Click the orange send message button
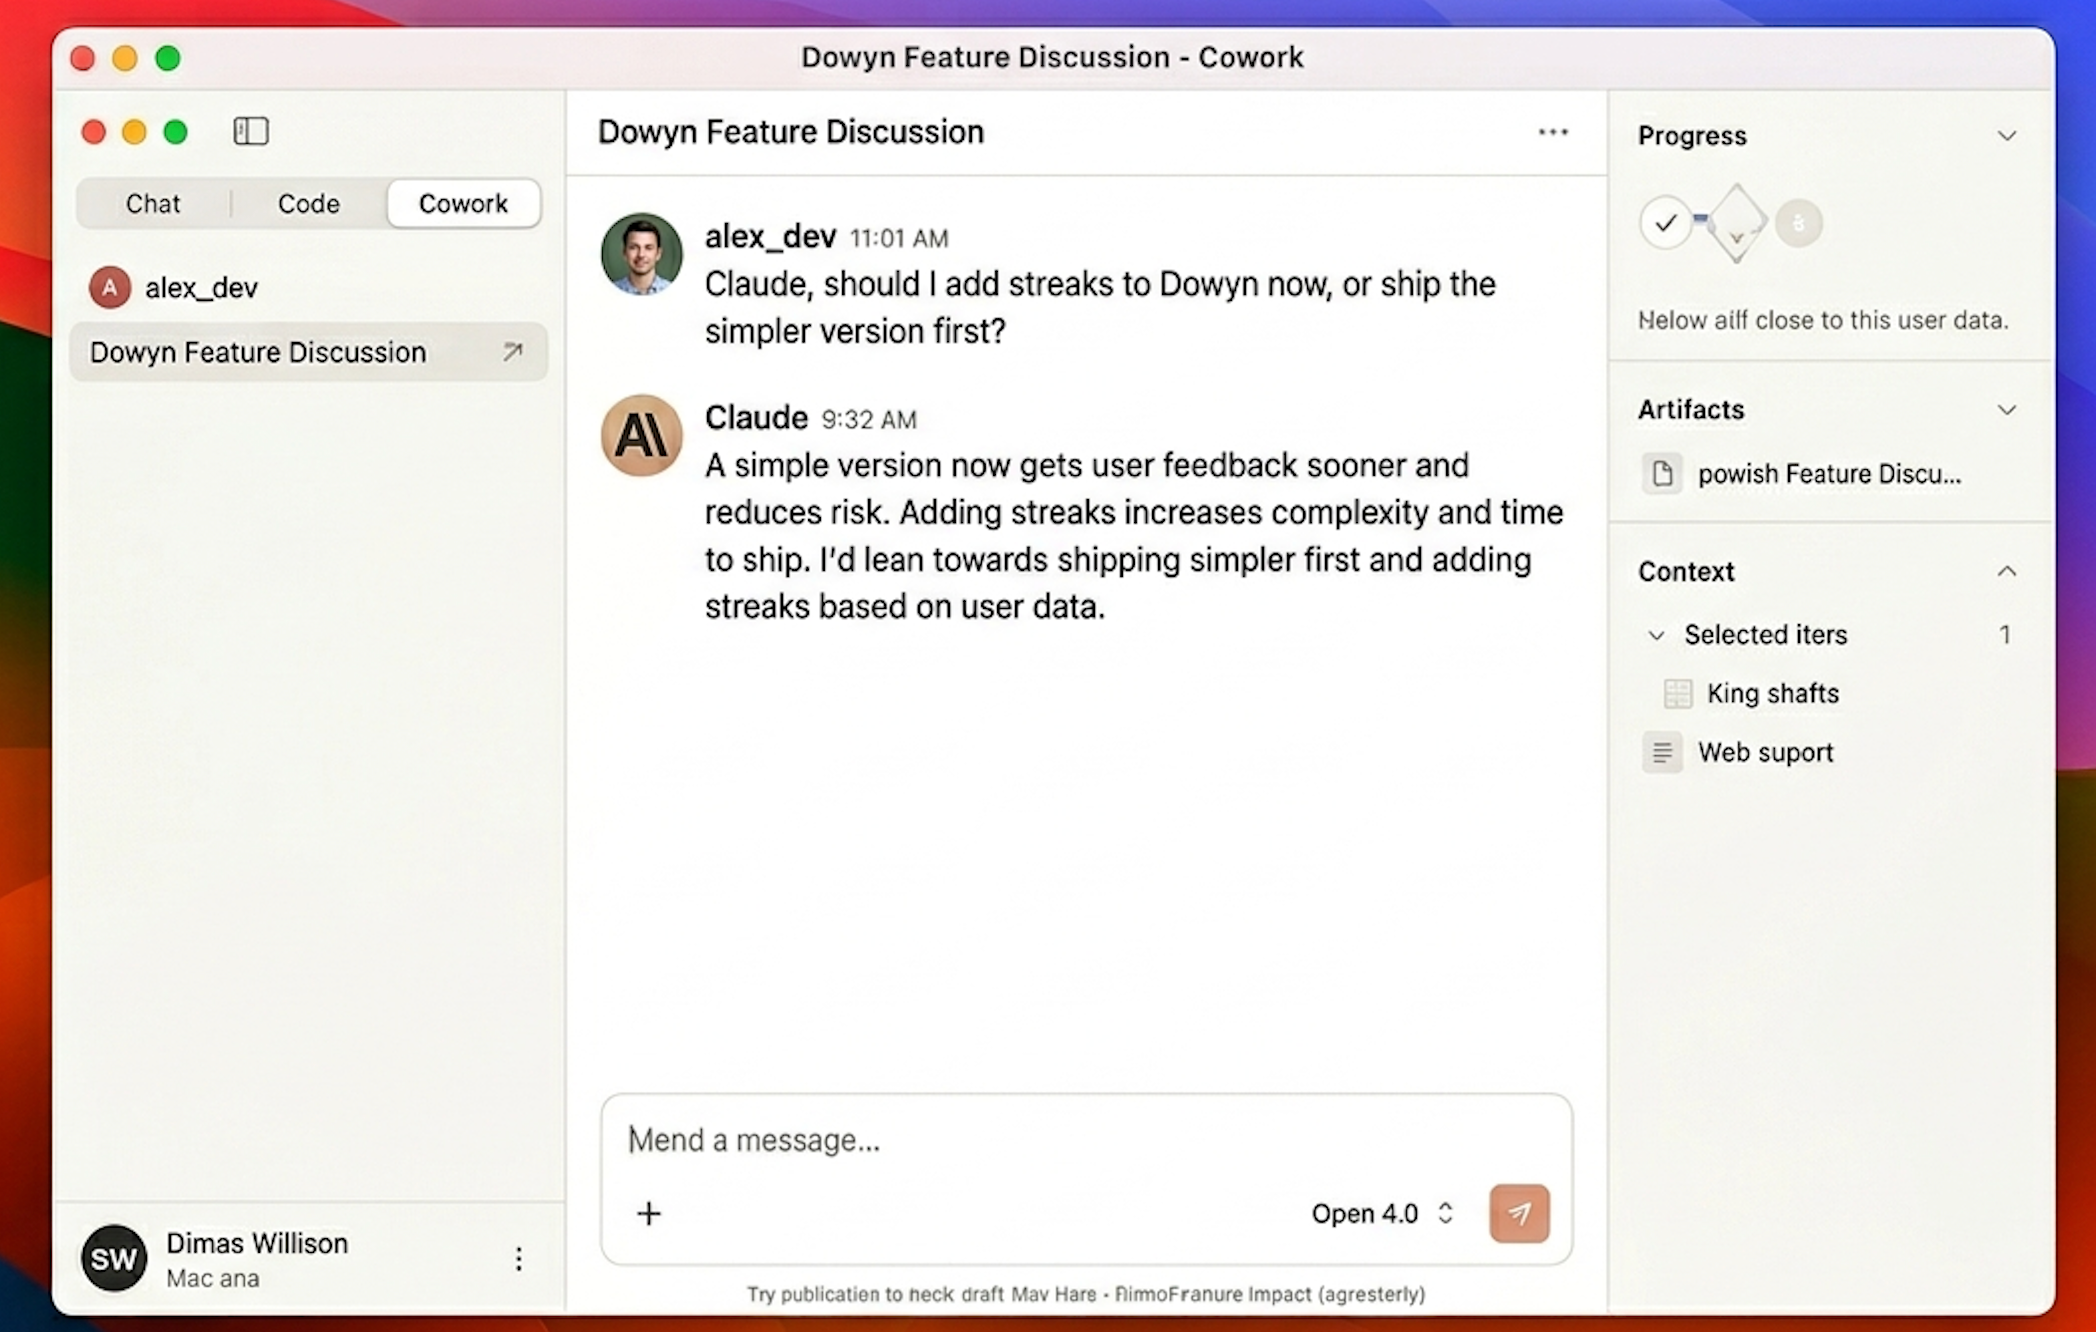The width and height of the screenshot is (2096, 1332). [1519, 1213]
